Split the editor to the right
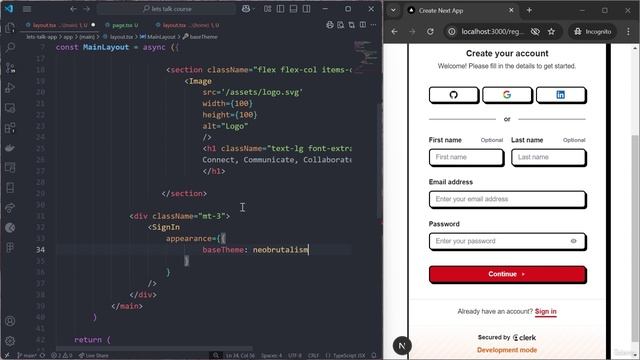Viewport: 640px width, 360px height. (362, 25)
